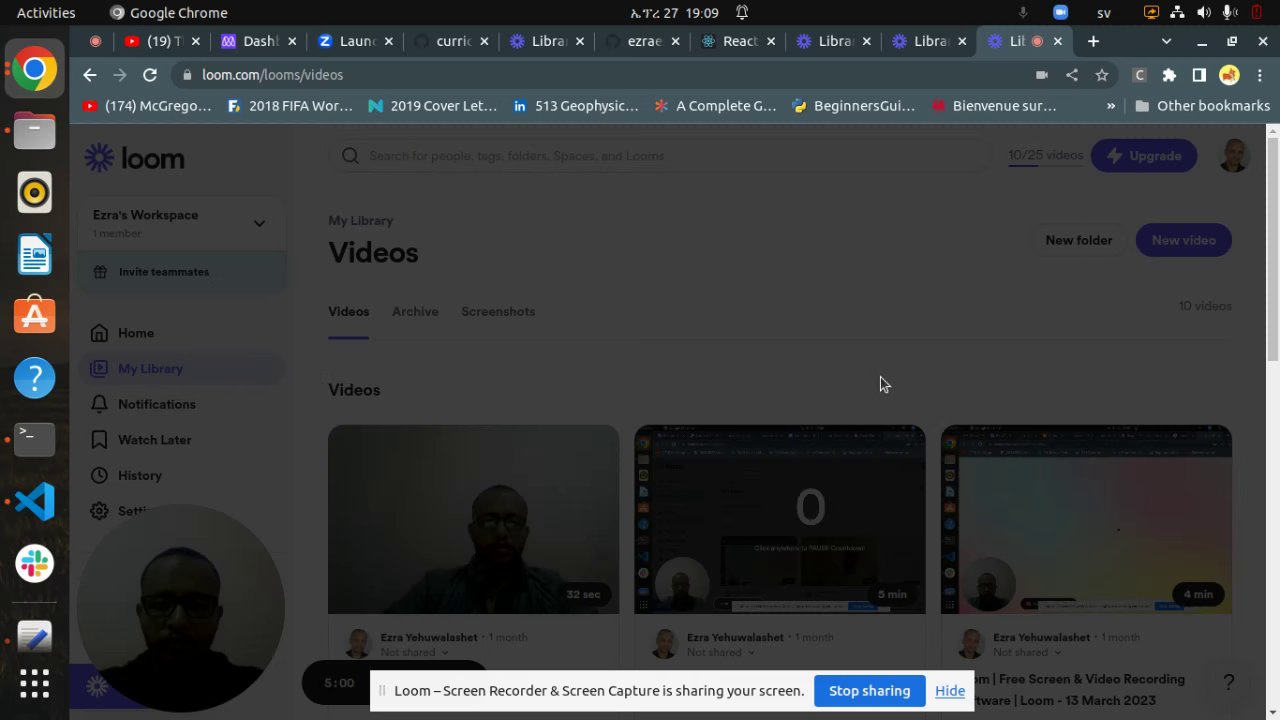The image size is (1280, 720).
Task: Switch to Archive tab
Action: click(x=415, y=312)
